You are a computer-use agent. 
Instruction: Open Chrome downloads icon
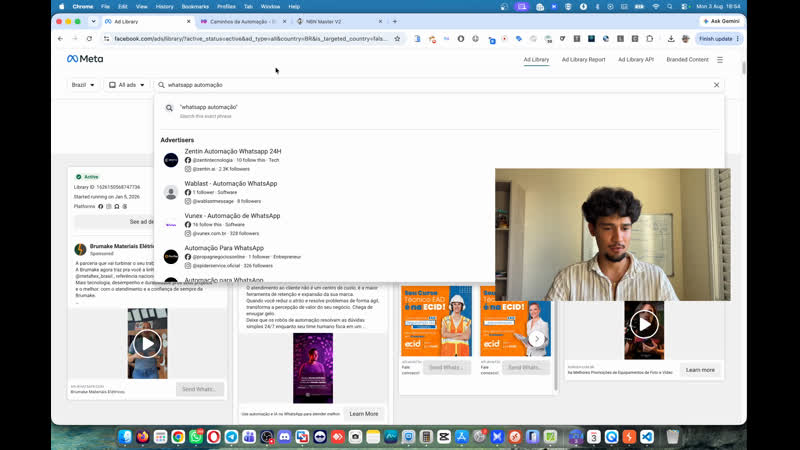point(671,39)
